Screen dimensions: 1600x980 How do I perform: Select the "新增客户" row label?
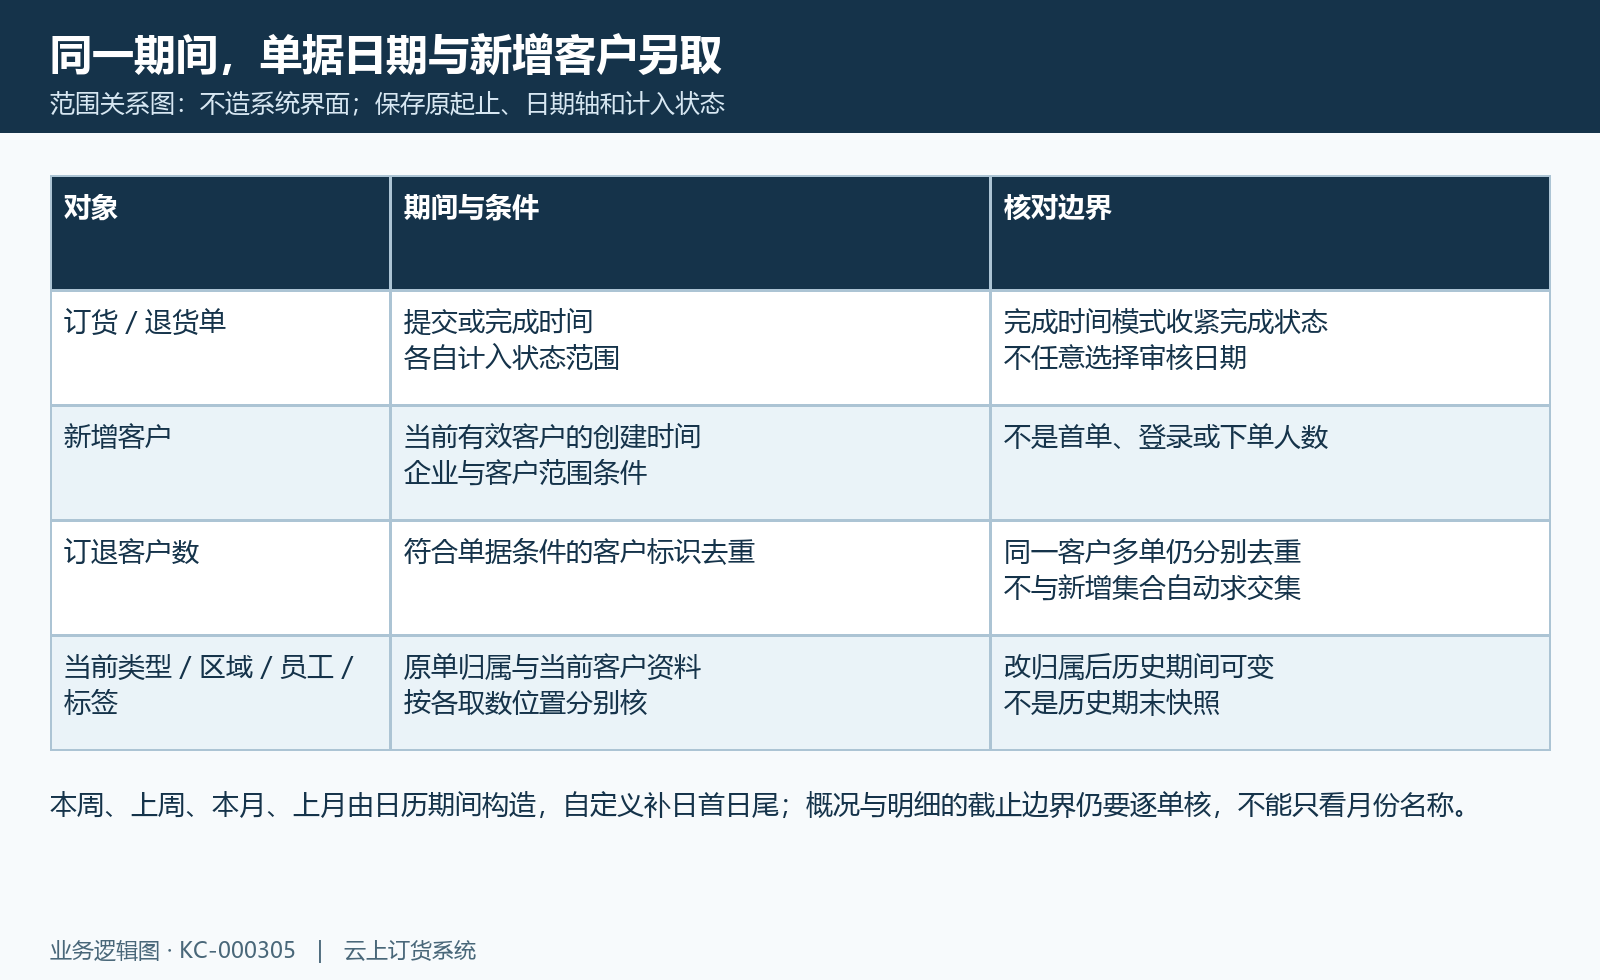tap(118, 437)
